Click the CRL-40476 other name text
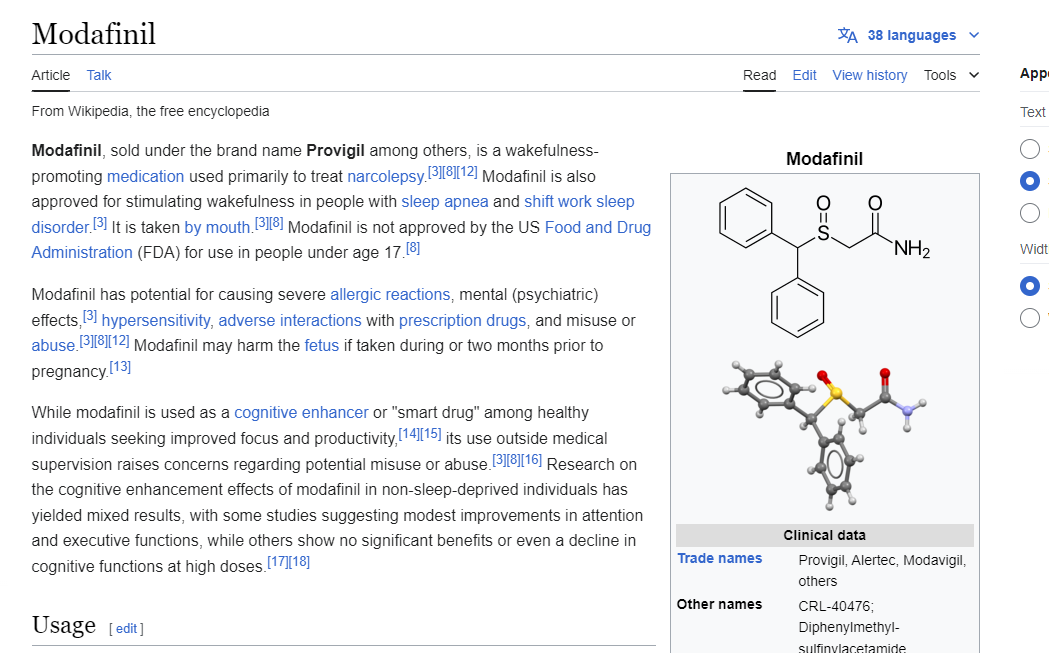 (836, 607)
